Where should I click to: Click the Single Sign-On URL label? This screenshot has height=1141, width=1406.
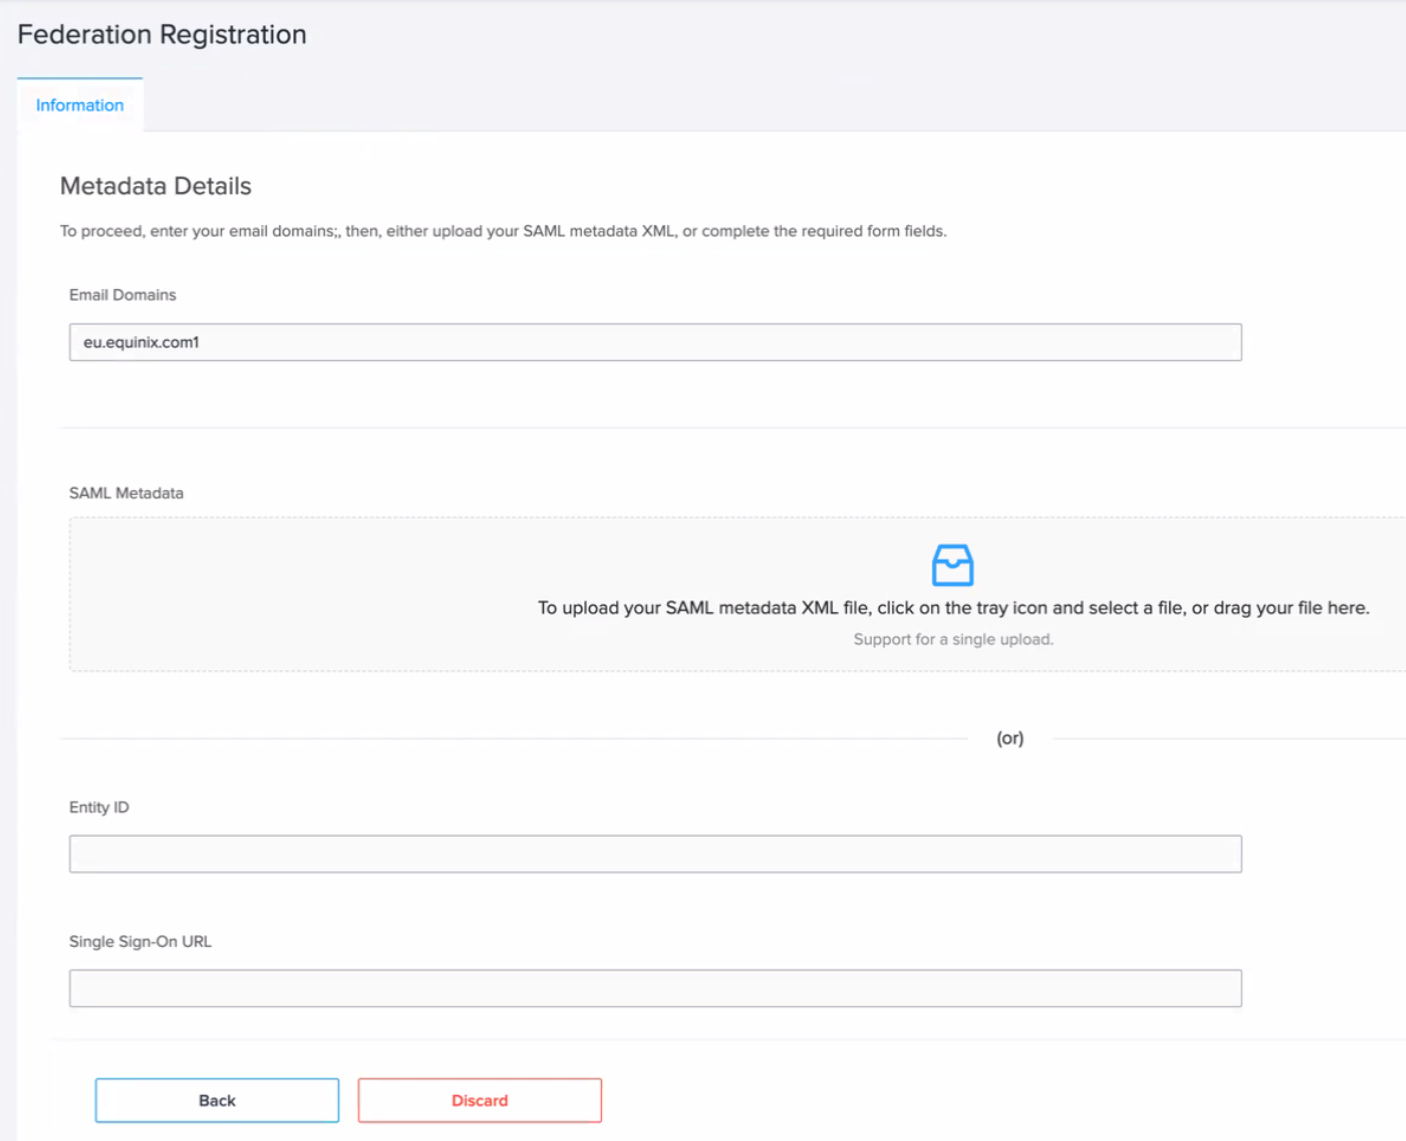click(140, 942)
